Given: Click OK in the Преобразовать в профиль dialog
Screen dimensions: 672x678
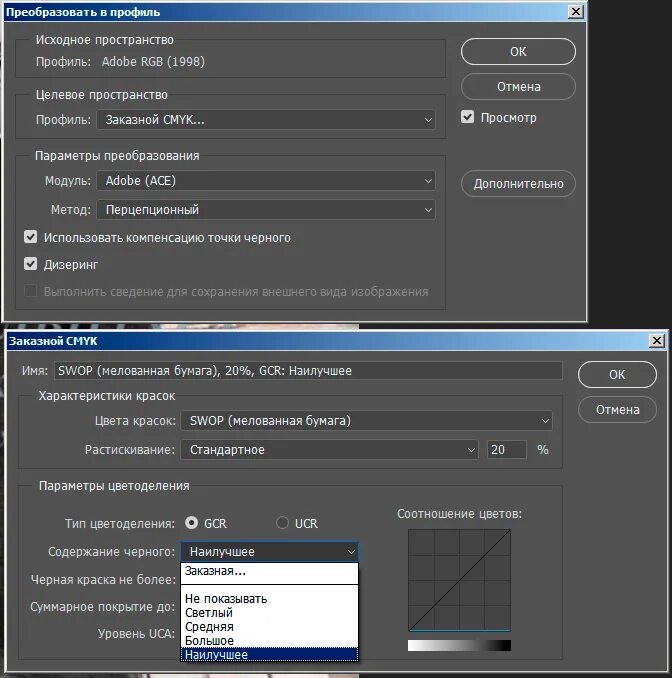Looking at the screenshot, I should coord(518,51).
